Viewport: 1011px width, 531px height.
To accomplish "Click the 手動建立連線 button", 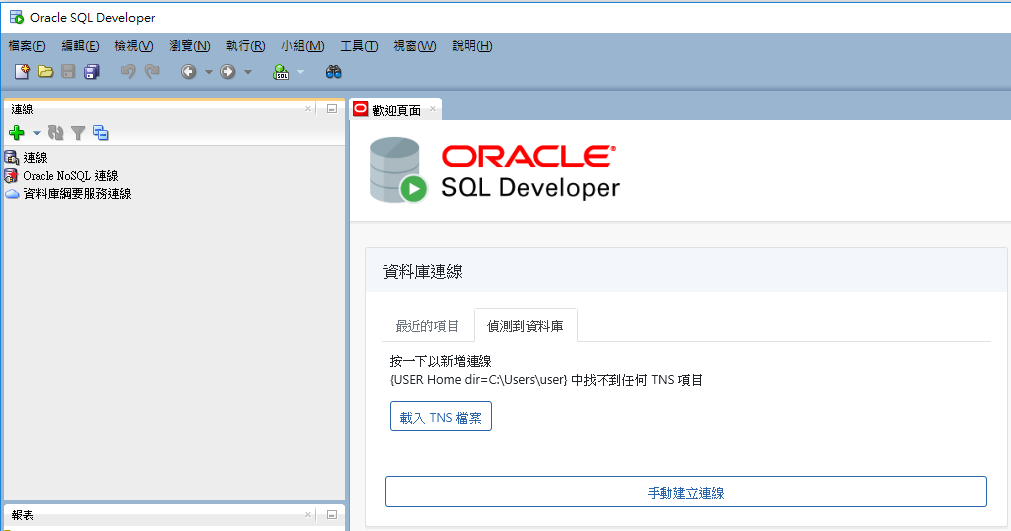I will point(686,493).
